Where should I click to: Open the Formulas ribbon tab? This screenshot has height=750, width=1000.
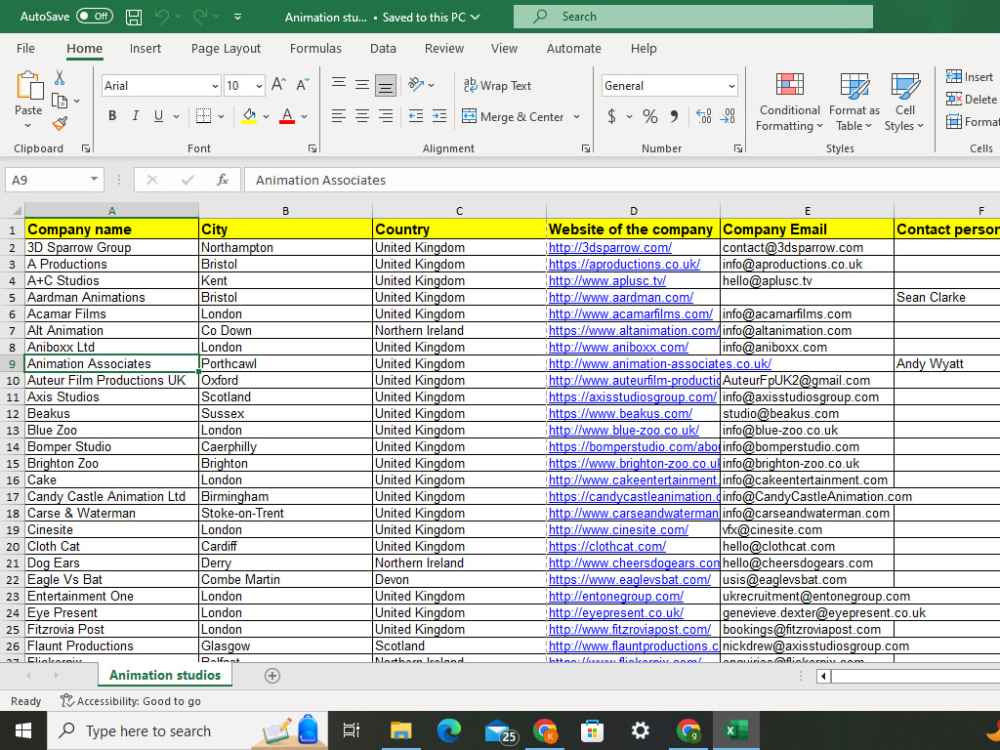[x=316, y=48]
